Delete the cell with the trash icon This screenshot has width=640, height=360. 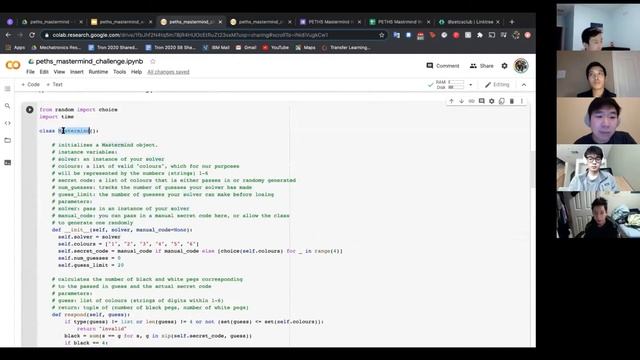click(511, 101)
